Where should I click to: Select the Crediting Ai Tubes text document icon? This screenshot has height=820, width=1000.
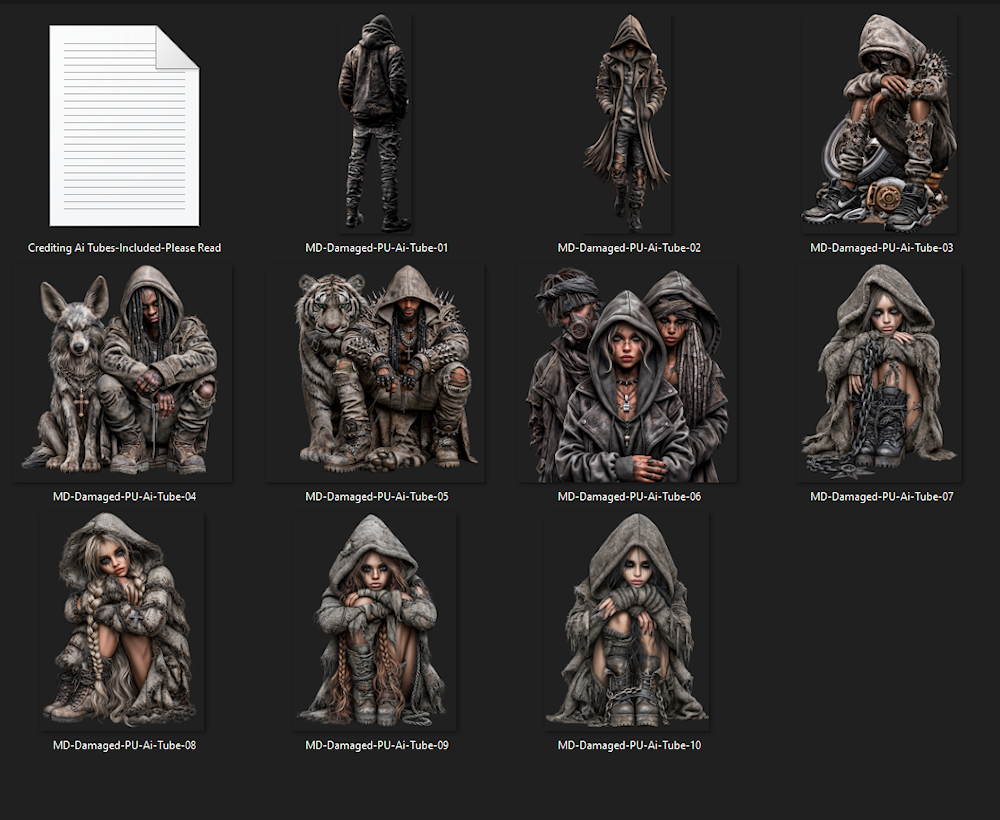(x=124, y=126)
